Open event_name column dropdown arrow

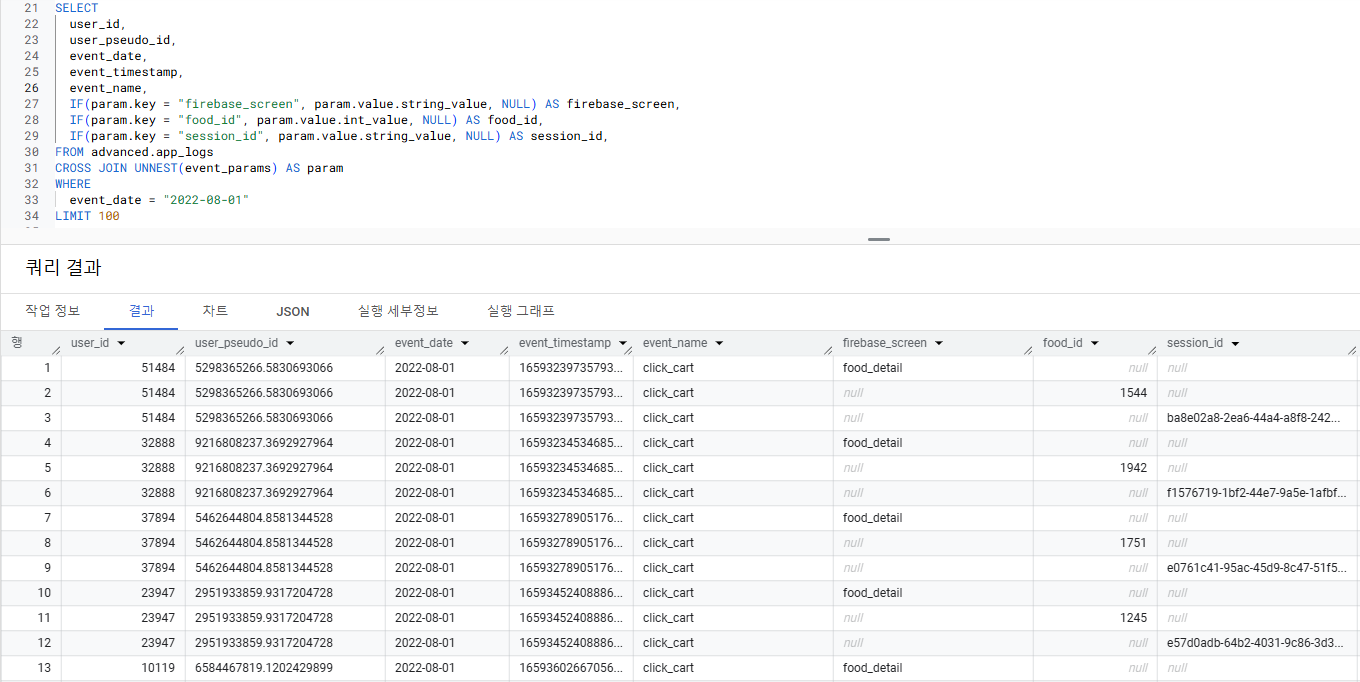click(719, 343)
